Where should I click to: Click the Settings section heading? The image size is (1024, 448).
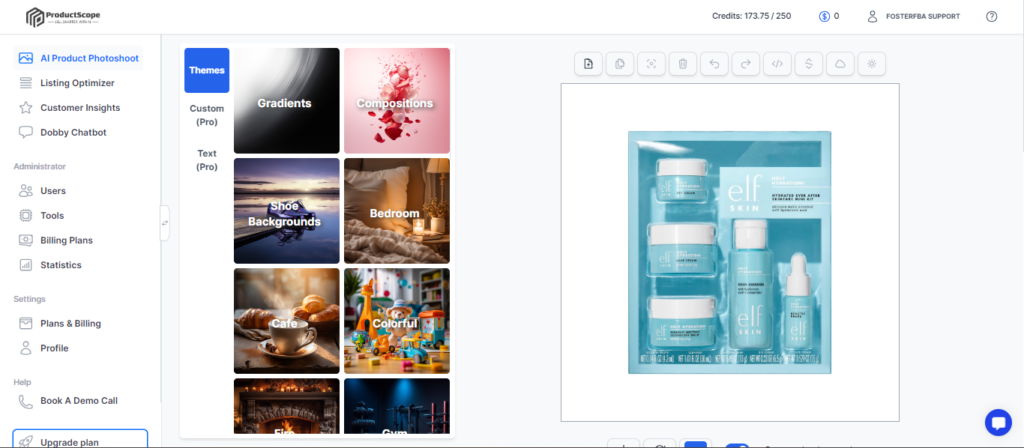click(x=29, y=299)
